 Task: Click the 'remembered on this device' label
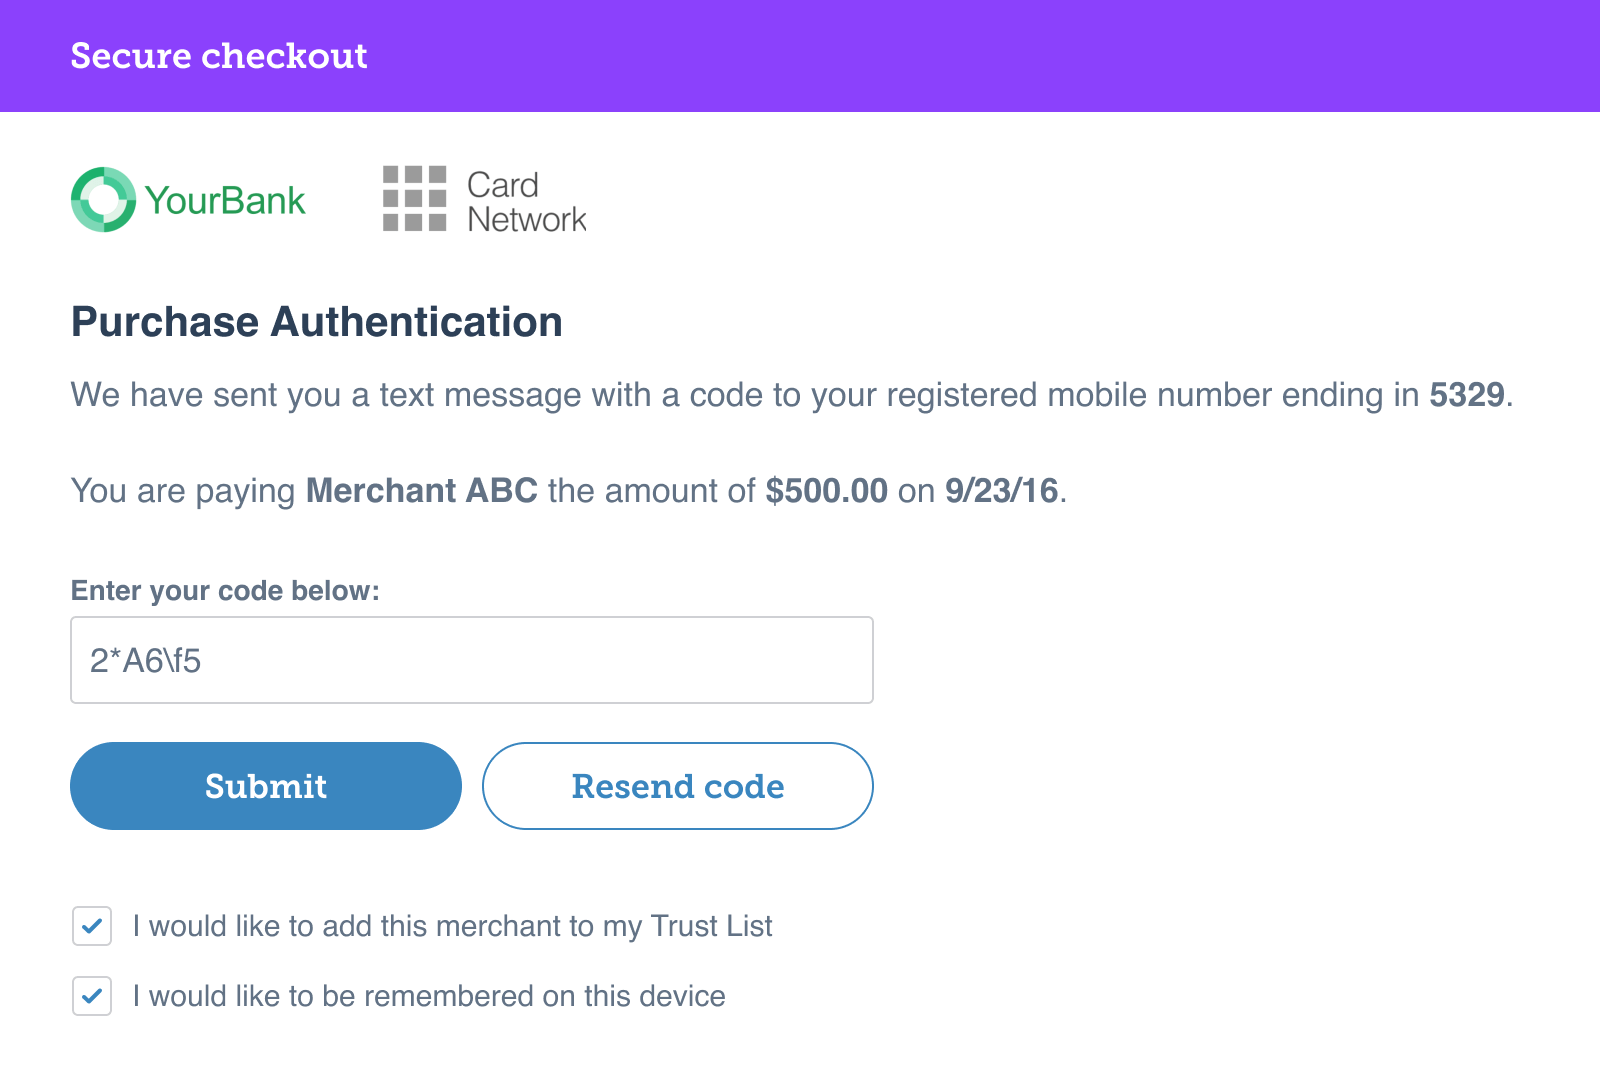[x=429, y=996]
